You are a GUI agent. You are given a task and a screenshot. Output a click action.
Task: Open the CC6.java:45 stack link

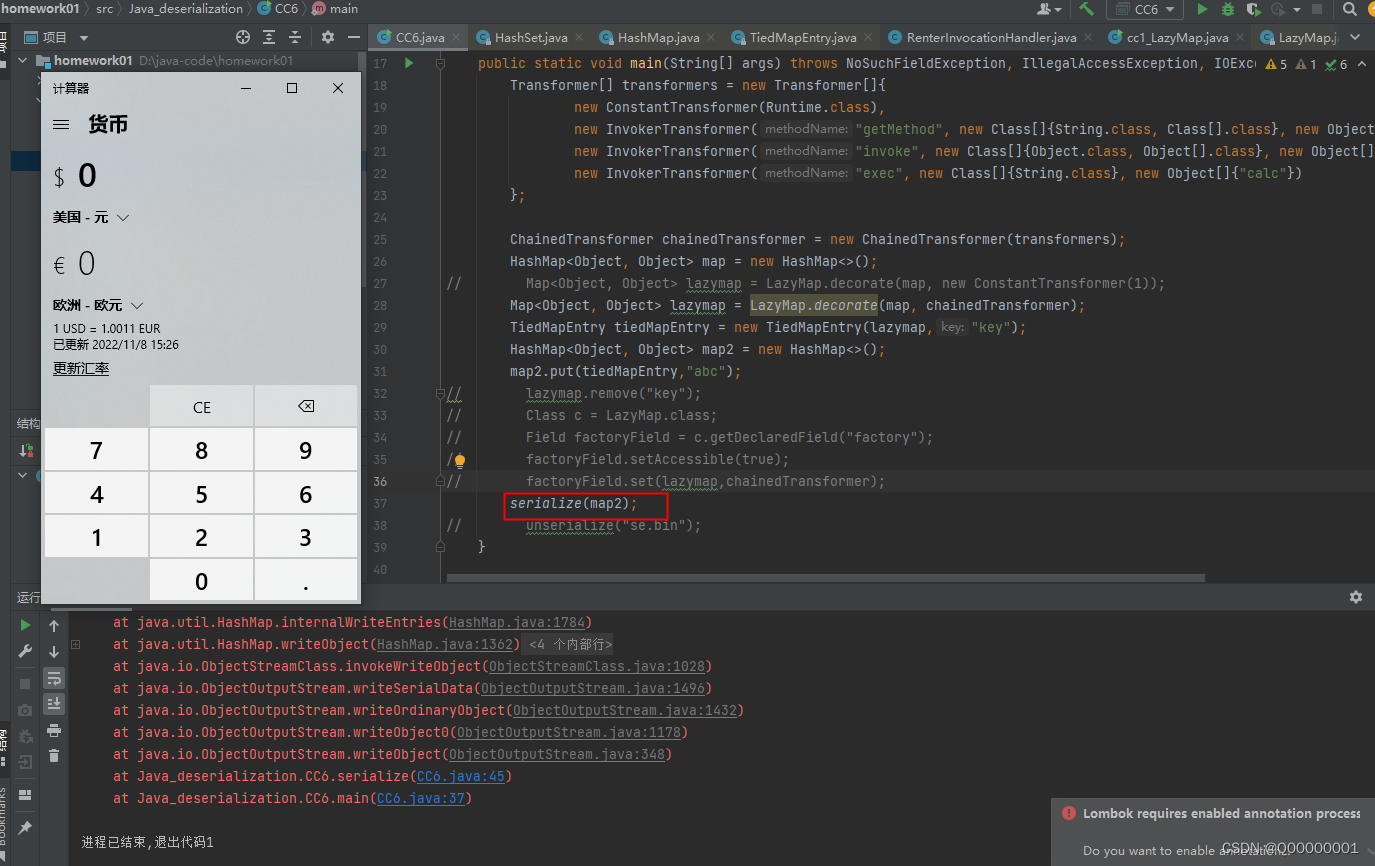point(462,776)
